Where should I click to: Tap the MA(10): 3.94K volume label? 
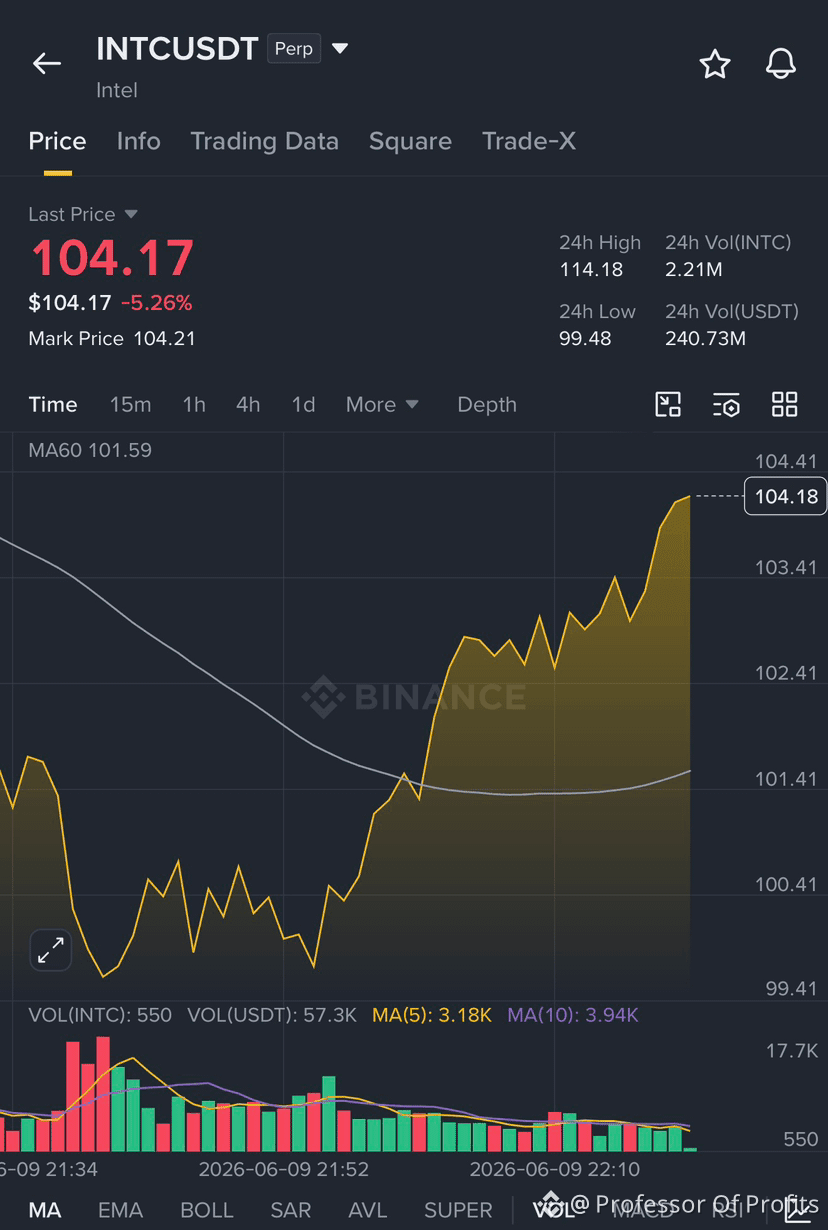pos(573,1015)
